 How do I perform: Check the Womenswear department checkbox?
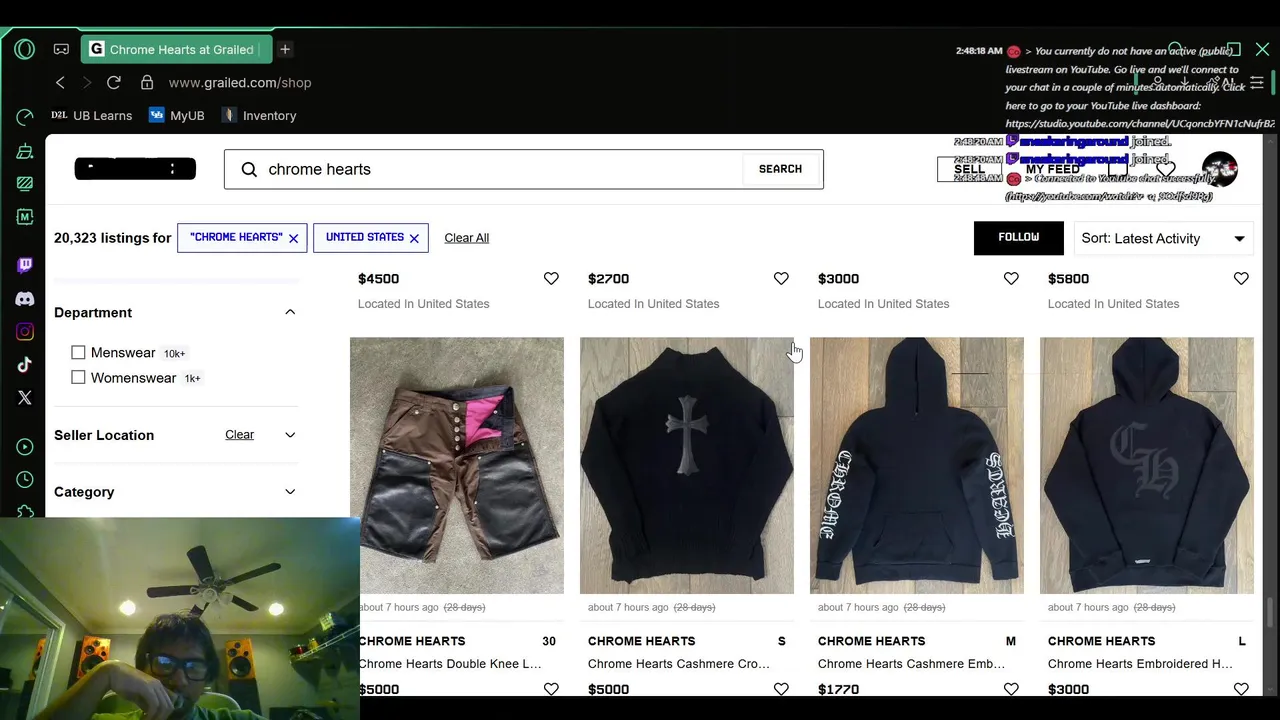pos(78,377)
